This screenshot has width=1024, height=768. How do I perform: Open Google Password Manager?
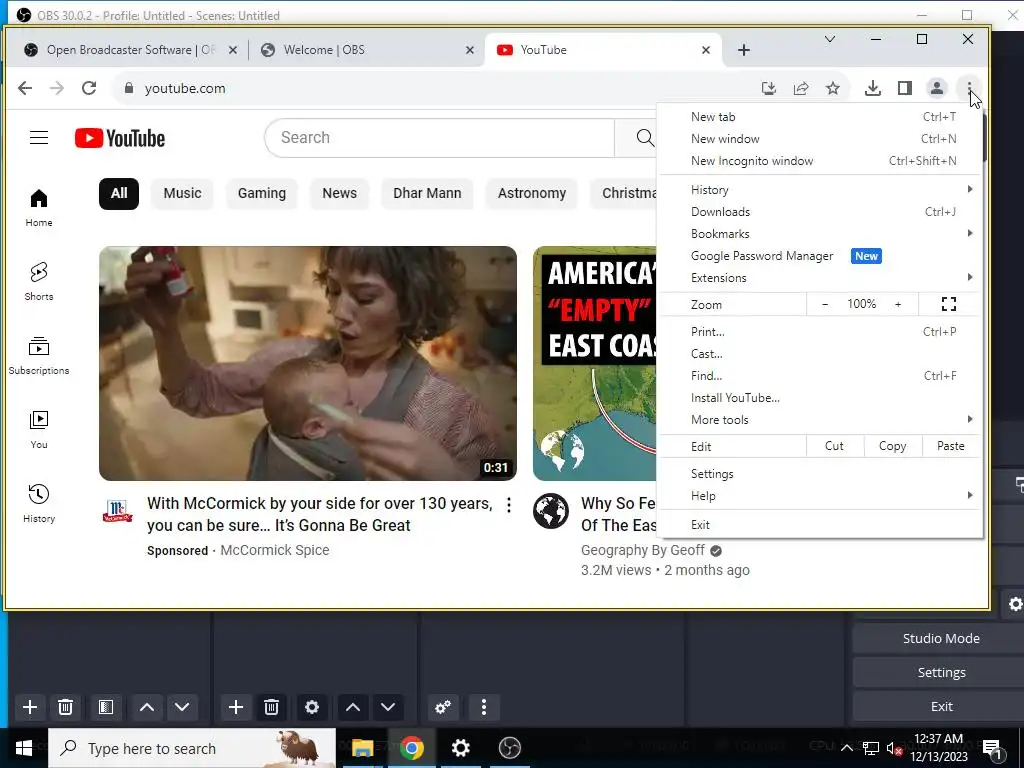click(x=820, y=256)
